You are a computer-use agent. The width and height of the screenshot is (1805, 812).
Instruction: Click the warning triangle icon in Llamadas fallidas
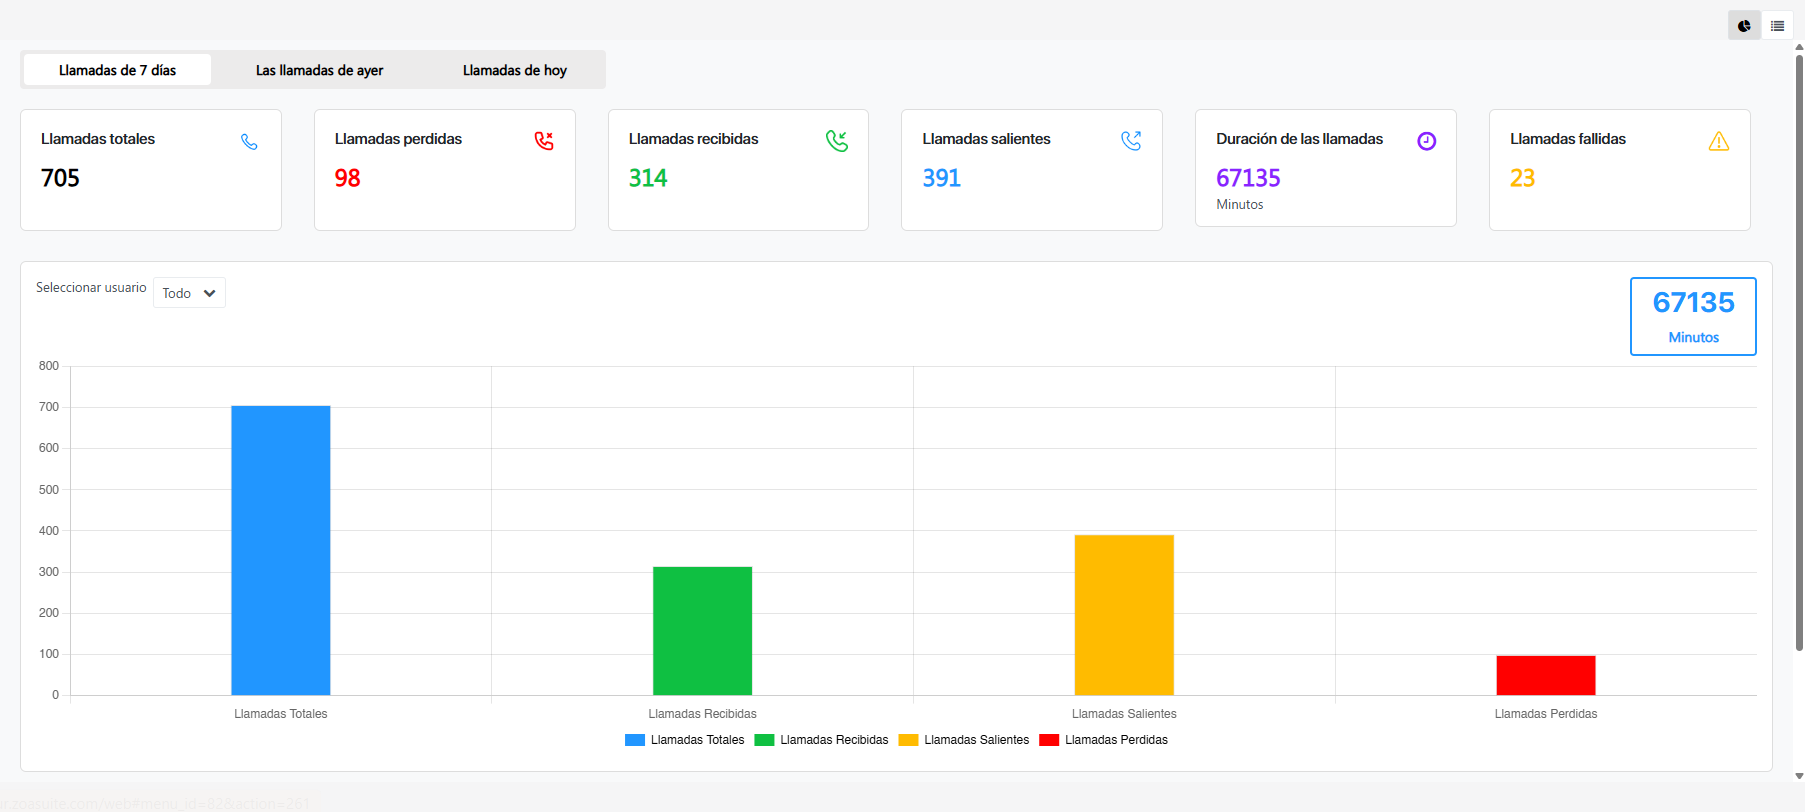click(x=1718, y=141)
